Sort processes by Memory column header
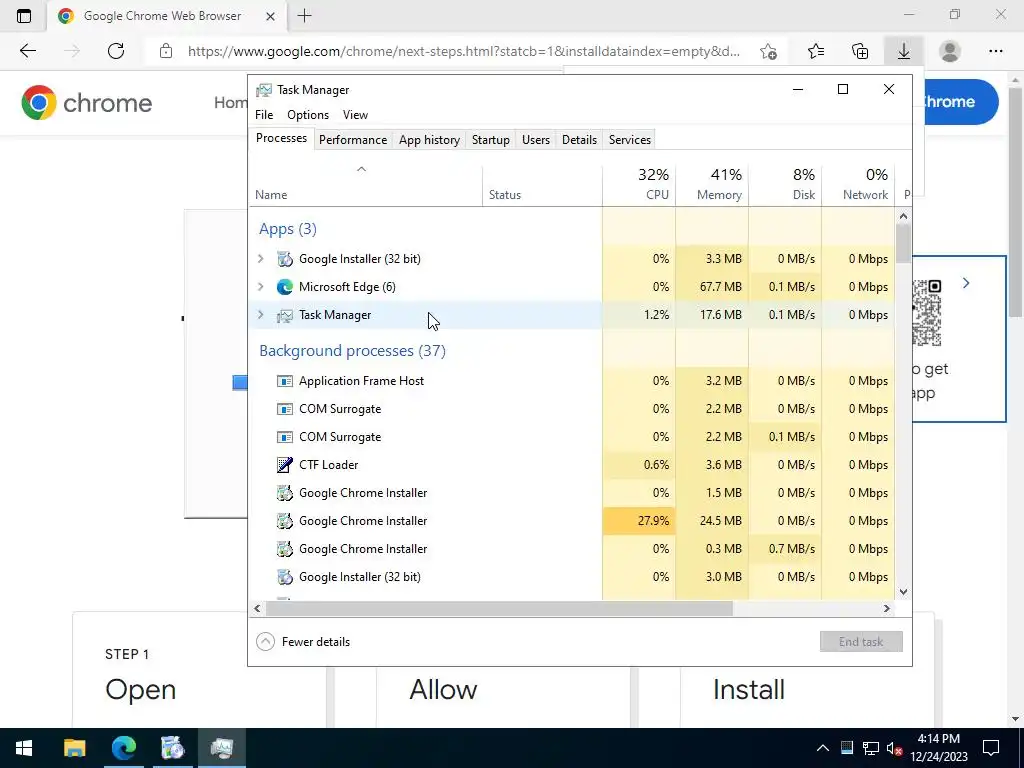The image size is (1024, 768). click(x=712, y=185)
